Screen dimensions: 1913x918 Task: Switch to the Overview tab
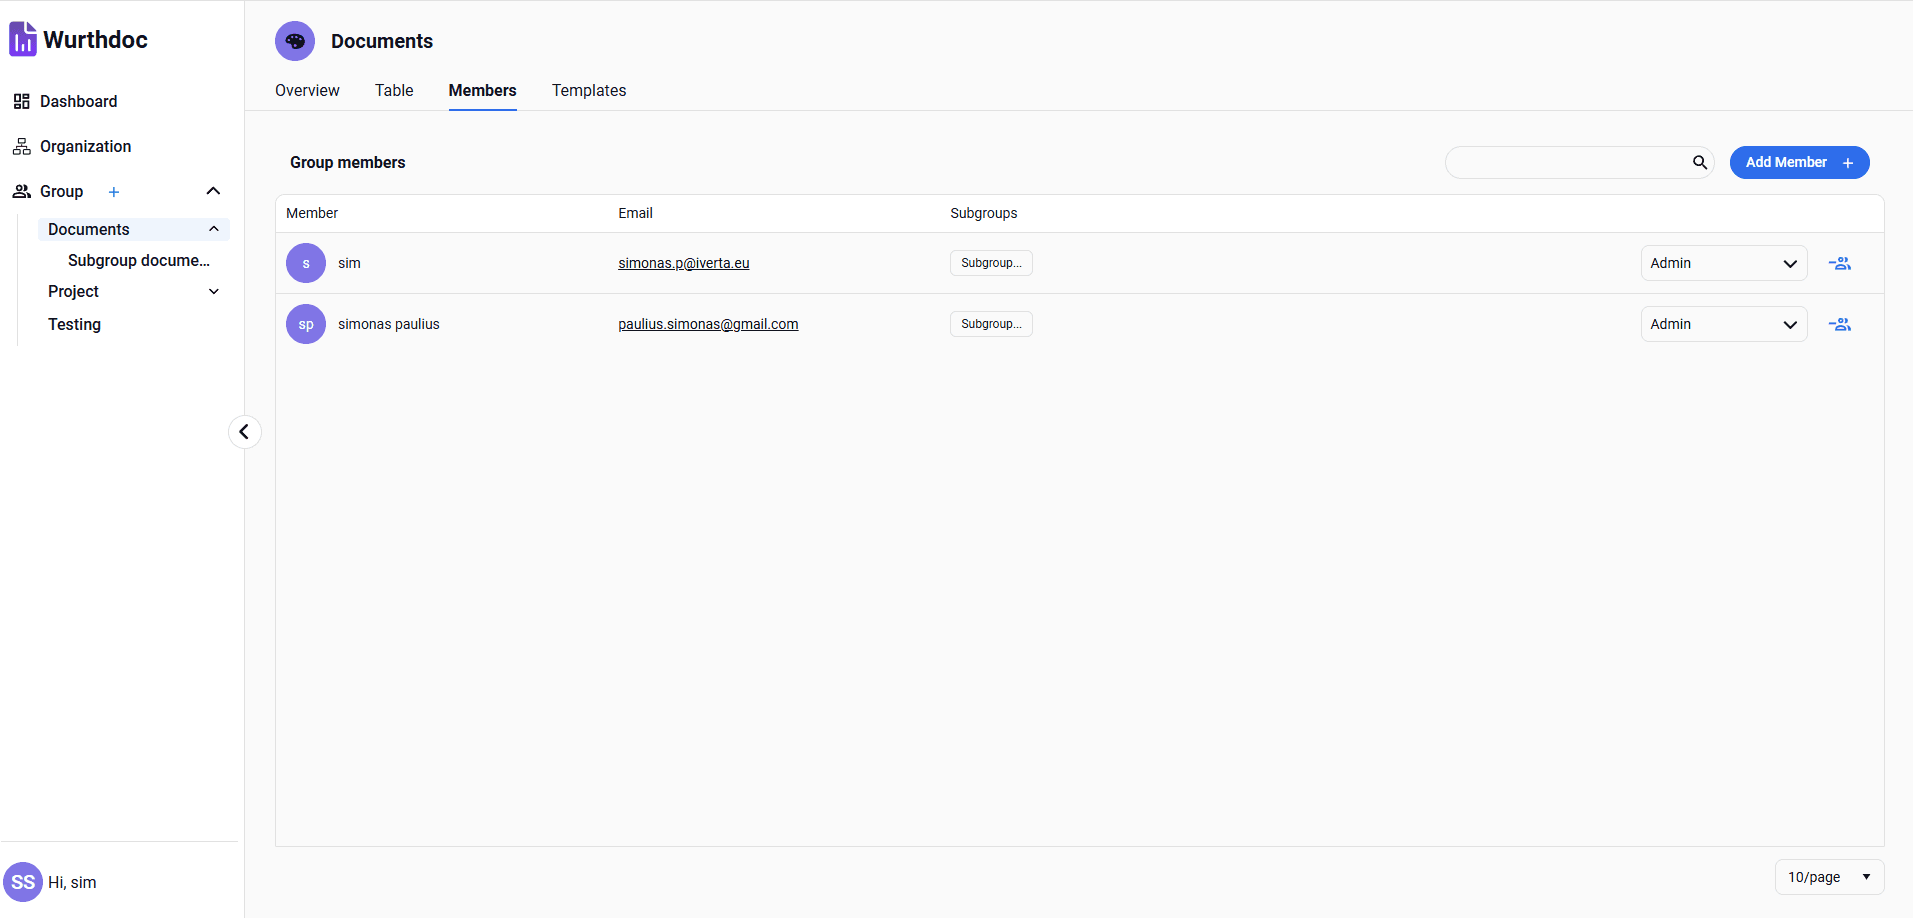tap(307, 90)
